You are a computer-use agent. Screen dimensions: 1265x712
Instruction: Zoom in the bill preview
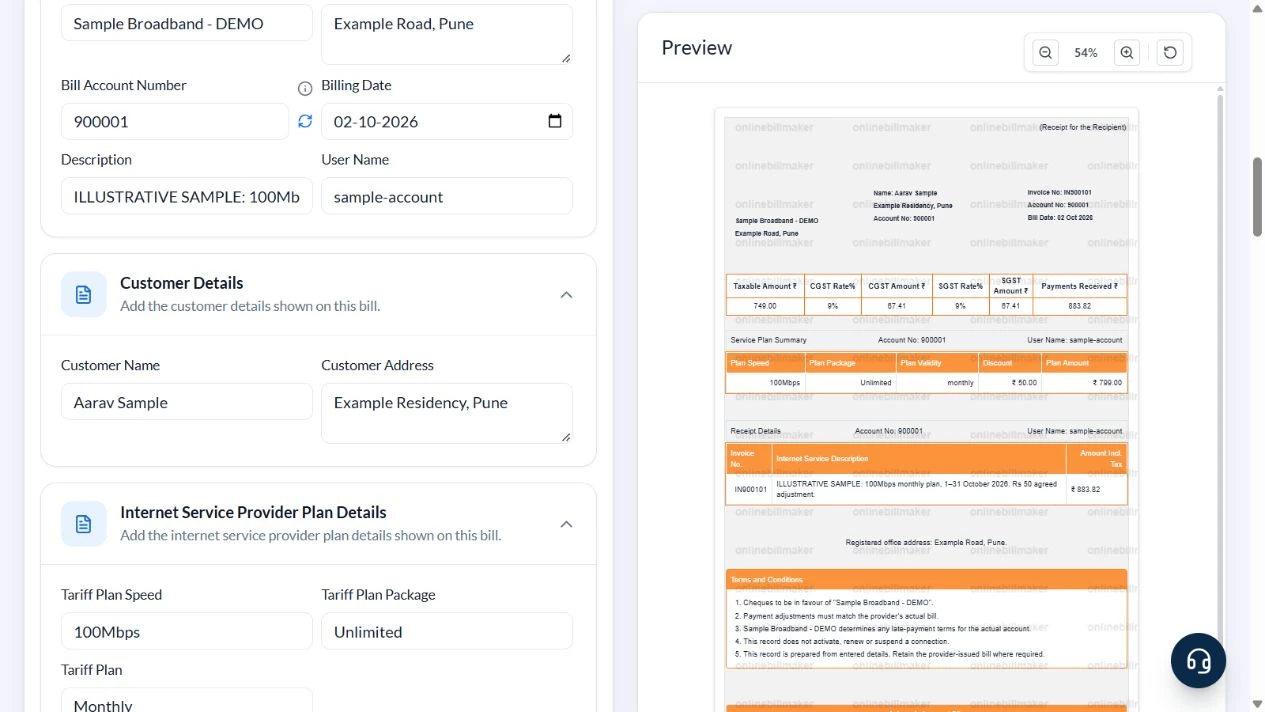click(1127, 53)
